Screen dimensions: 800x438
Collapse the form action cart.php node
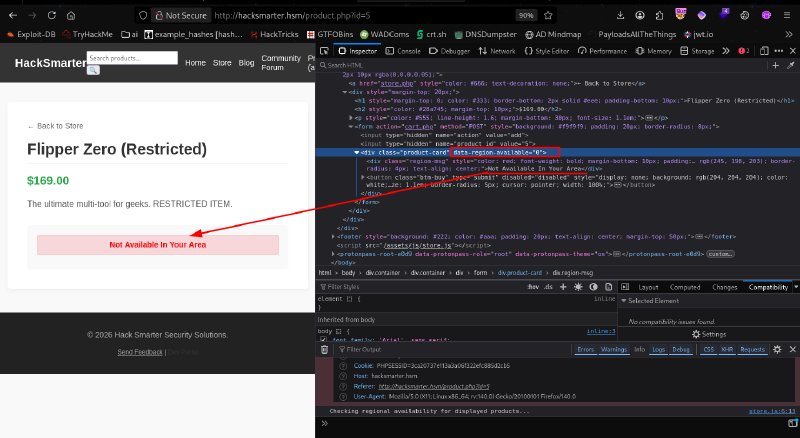click(x=351, y=127)
